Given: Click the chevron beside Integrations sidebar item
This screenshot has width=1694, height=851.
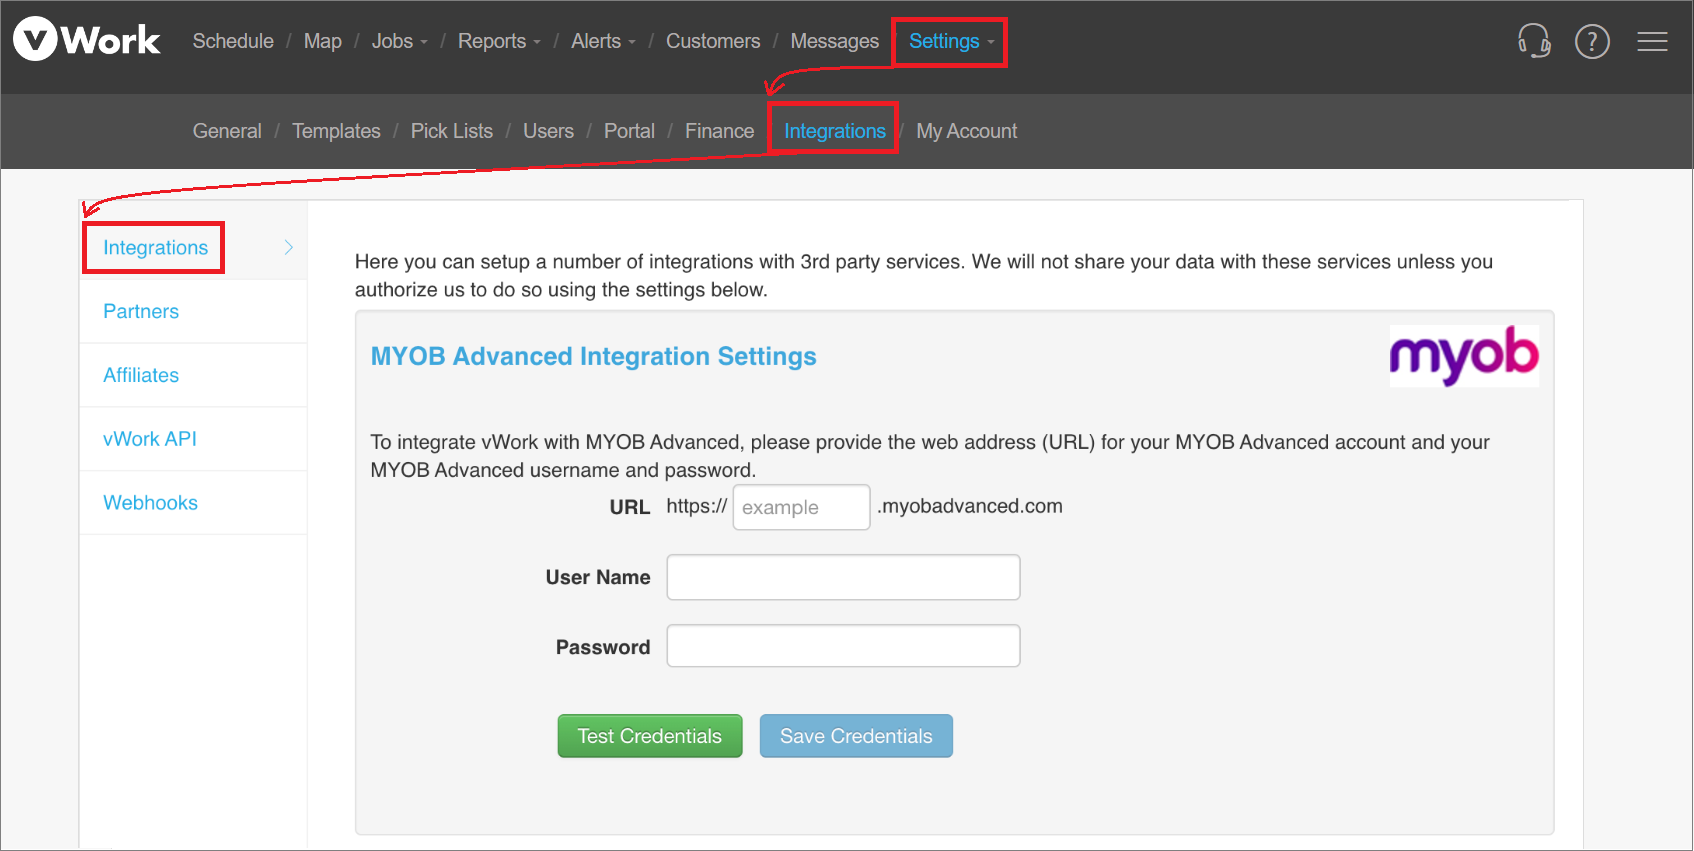Looking at the screenshot, I should pyautogui.click(x=288, y=247).
